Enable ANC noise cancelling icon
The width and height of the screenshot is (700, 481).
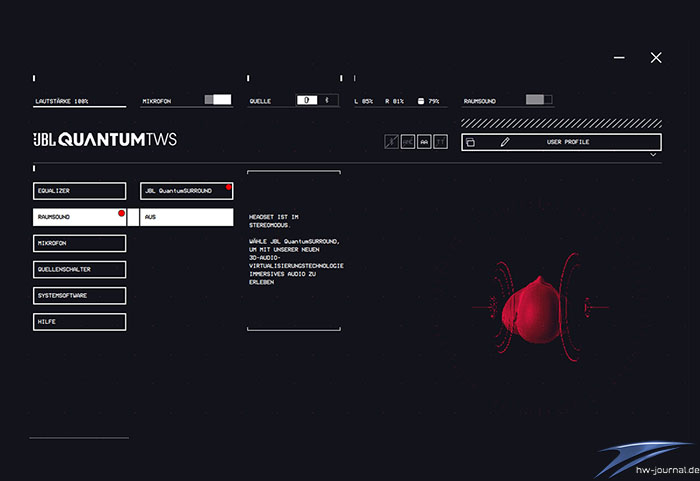408,142
